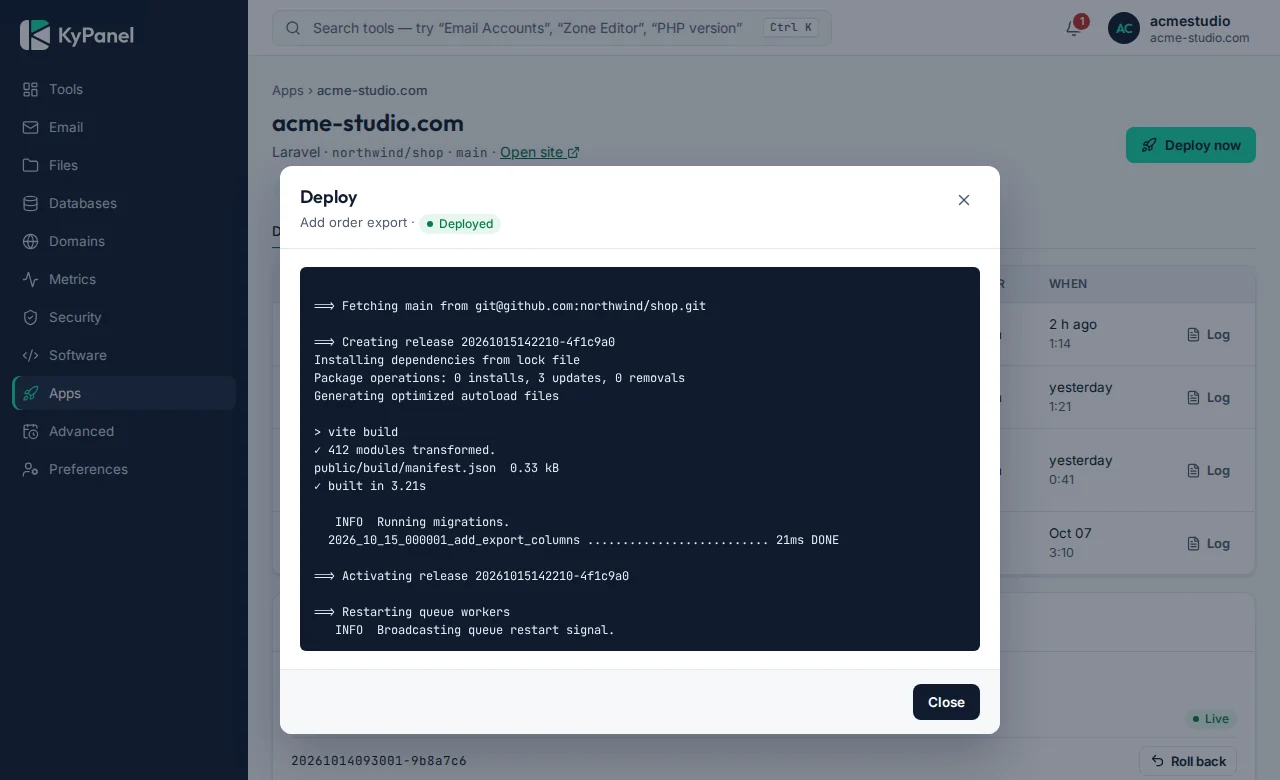Click the Apps rocket icon in sidebar
1280x780 pixels.
pos(31,393)
